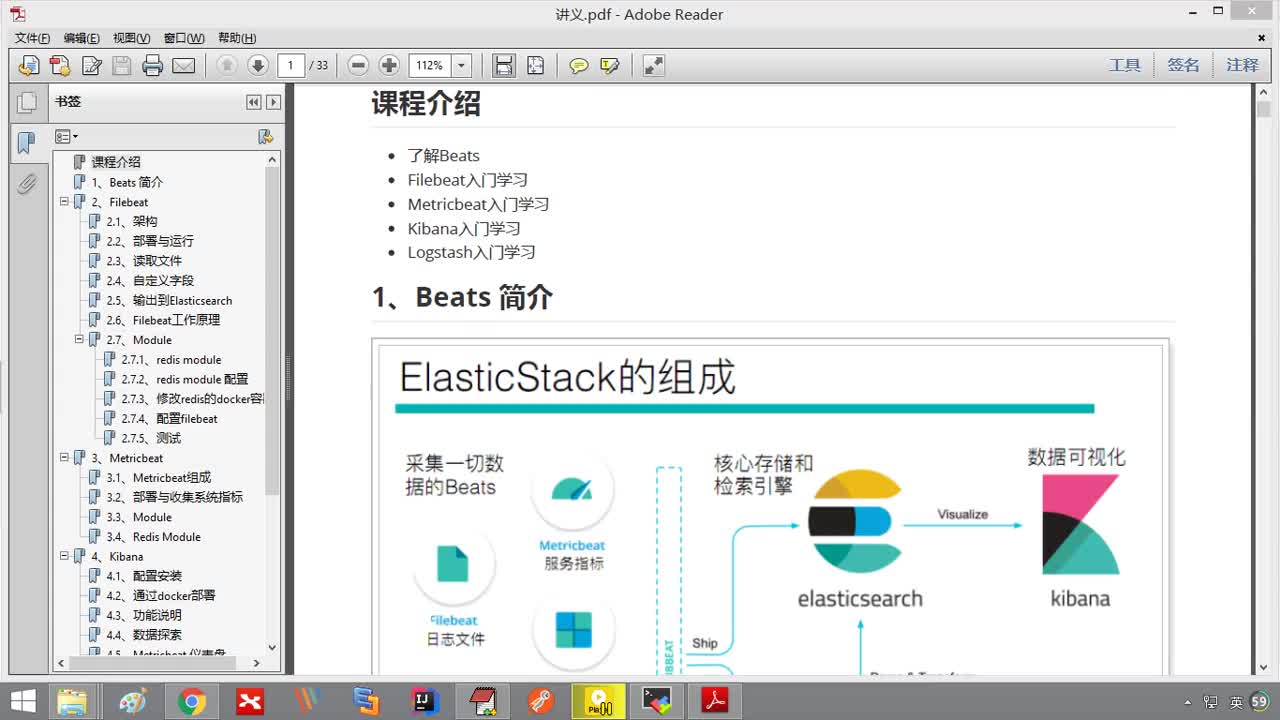Click the open file toolbar icon
This screenshot has height=720, width=1280.
[x=29, y=66]
